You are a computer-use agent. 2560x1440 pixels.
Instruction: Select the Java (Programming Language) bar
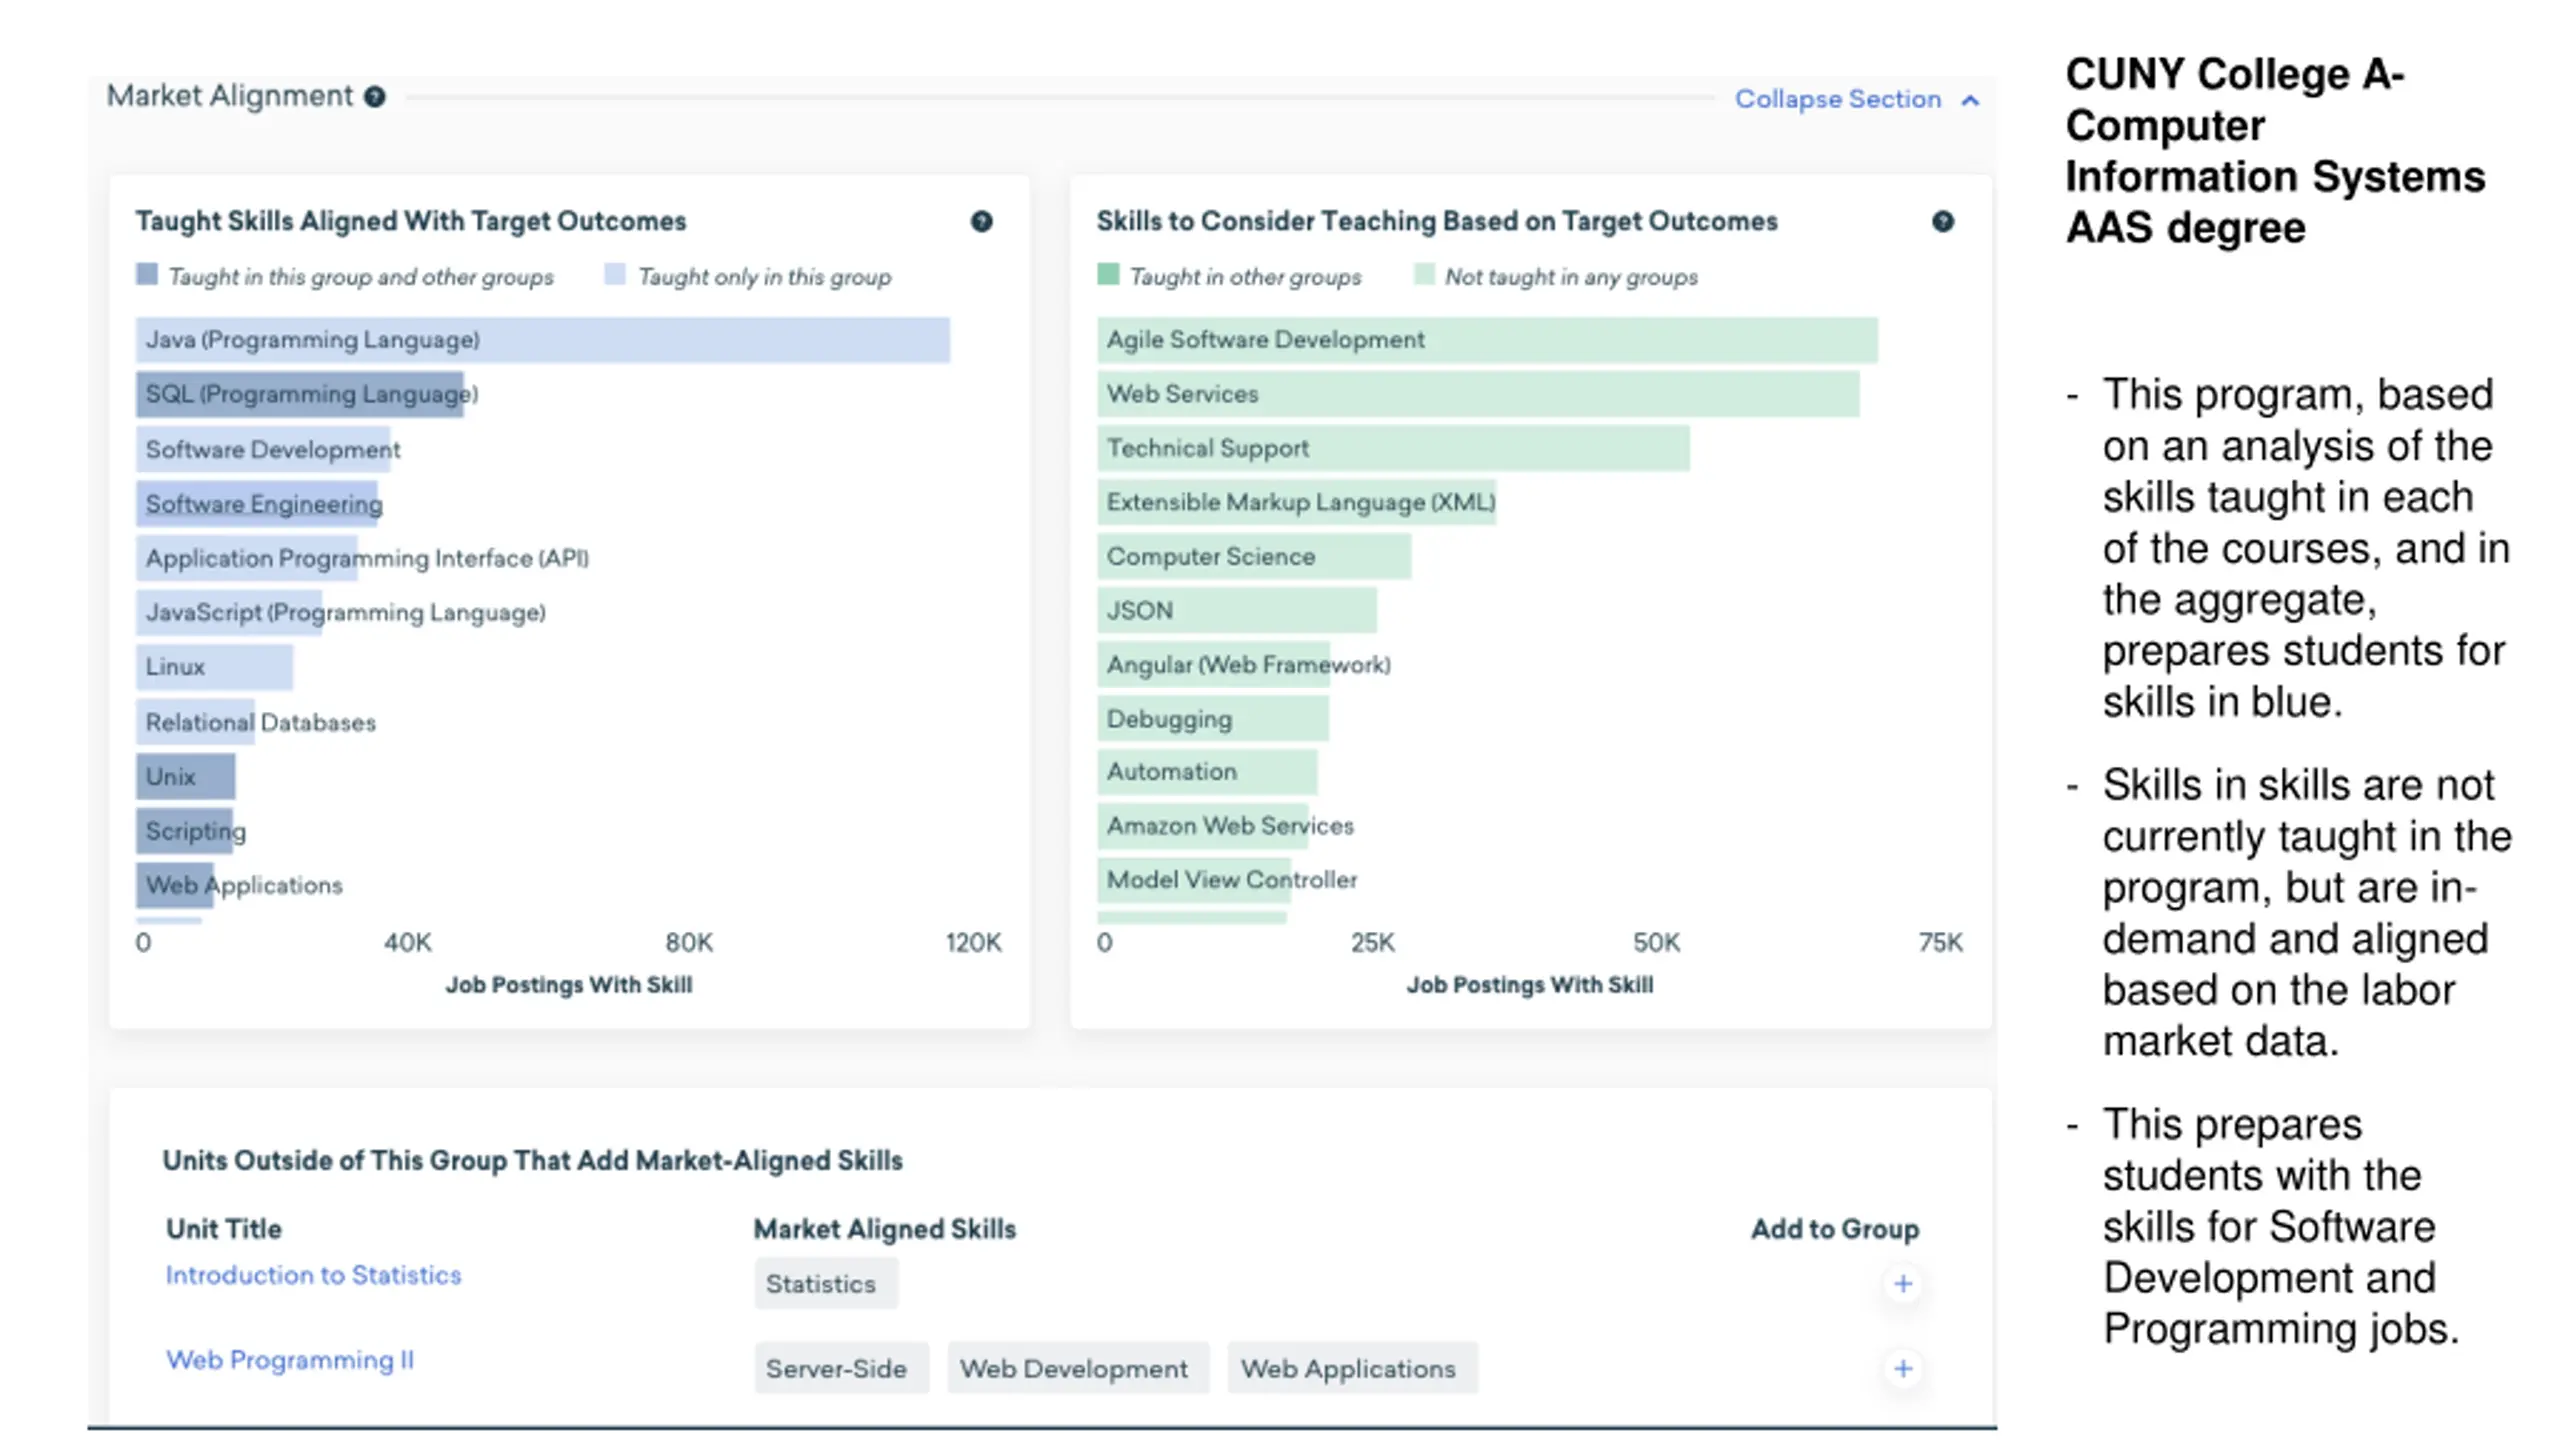click(542, 340)
